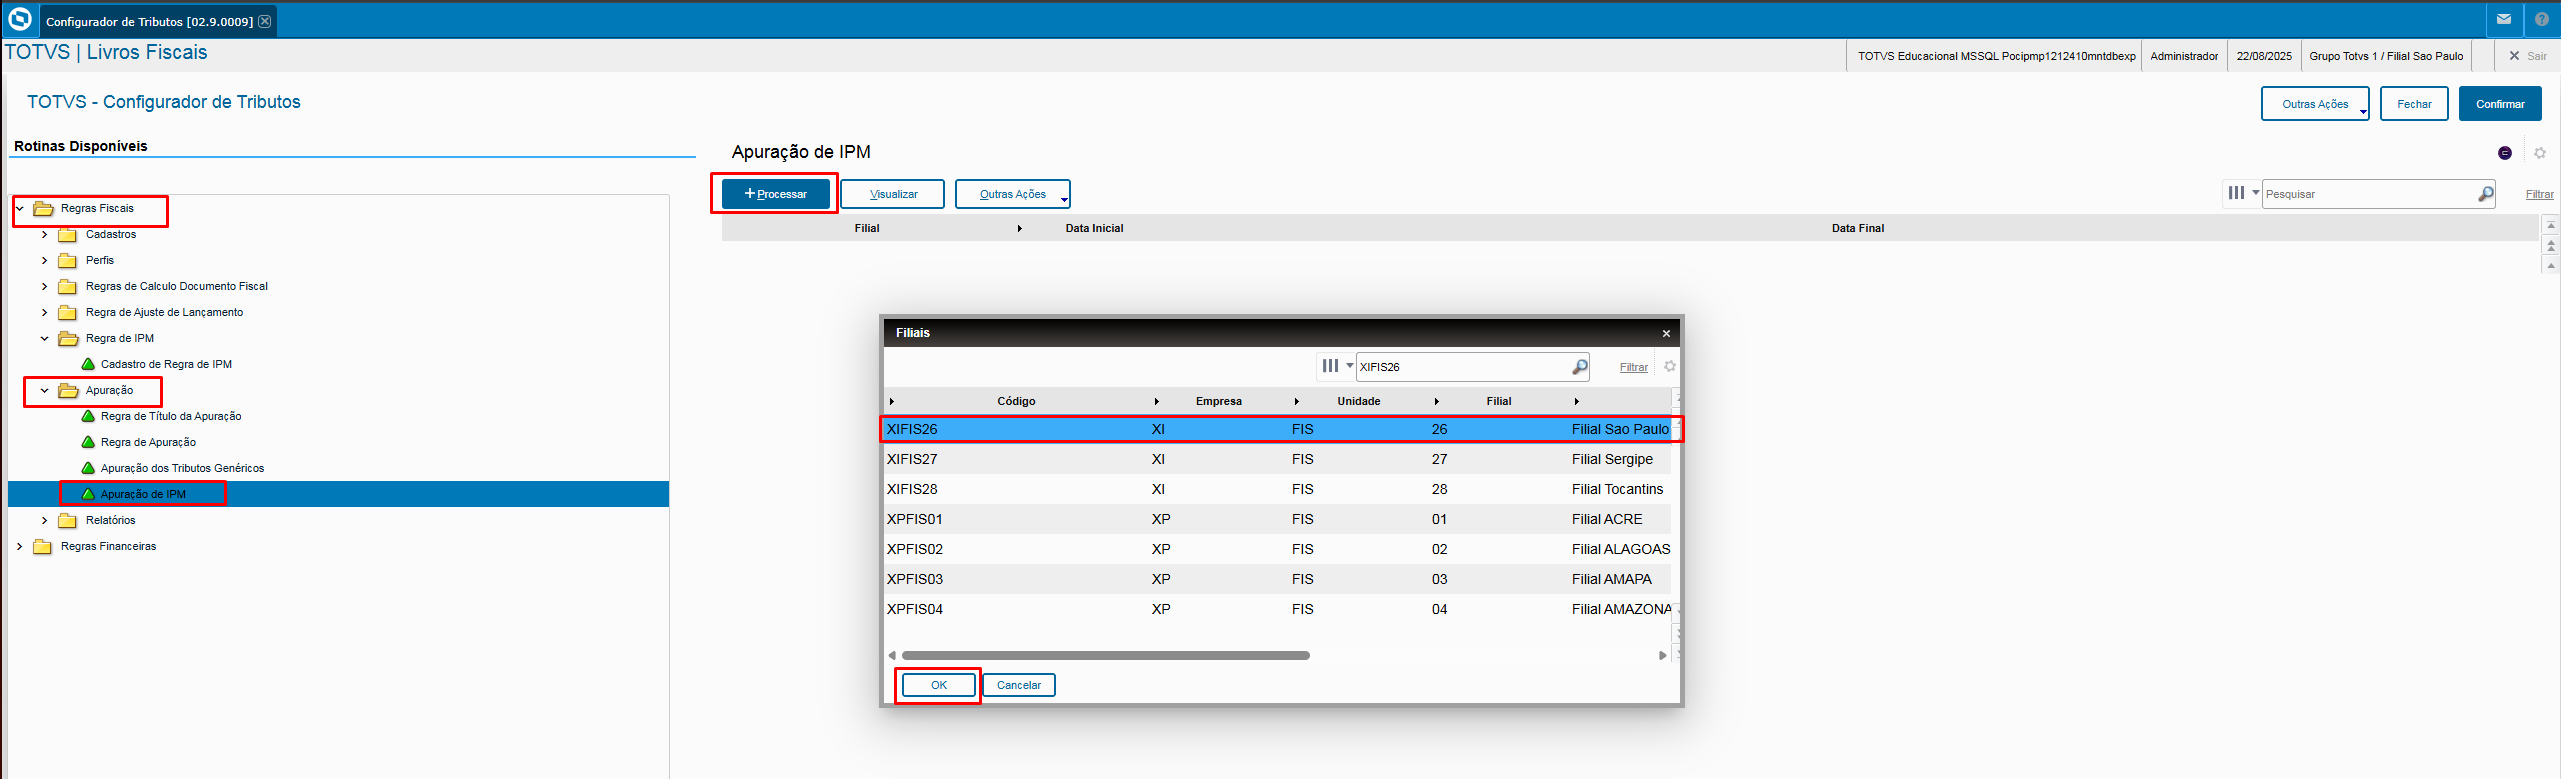This screenshot has width=2561, height=779.
Task: Close the Configurador de Tributos tab with its X
Action: (265, 21)
